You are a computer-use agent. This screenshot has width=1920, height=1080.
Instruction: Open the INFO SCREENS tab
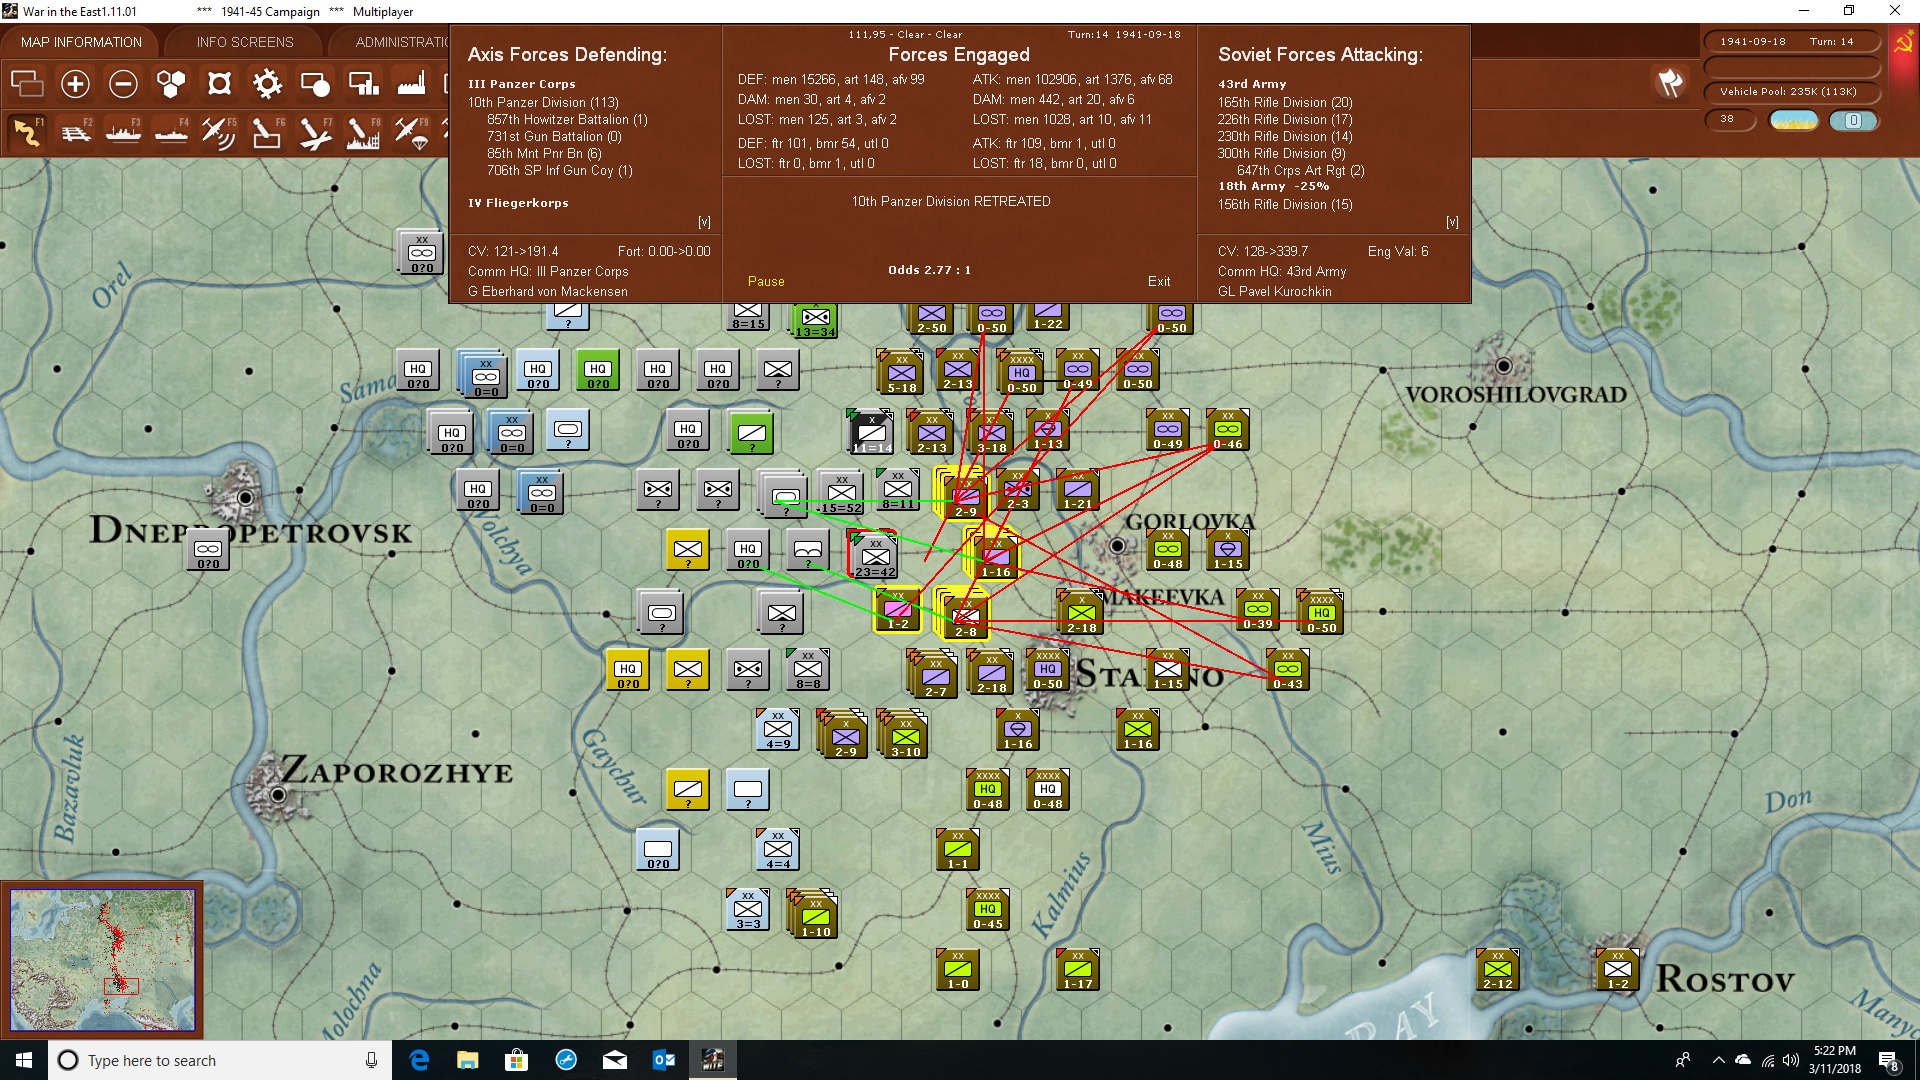coord(245,42)
